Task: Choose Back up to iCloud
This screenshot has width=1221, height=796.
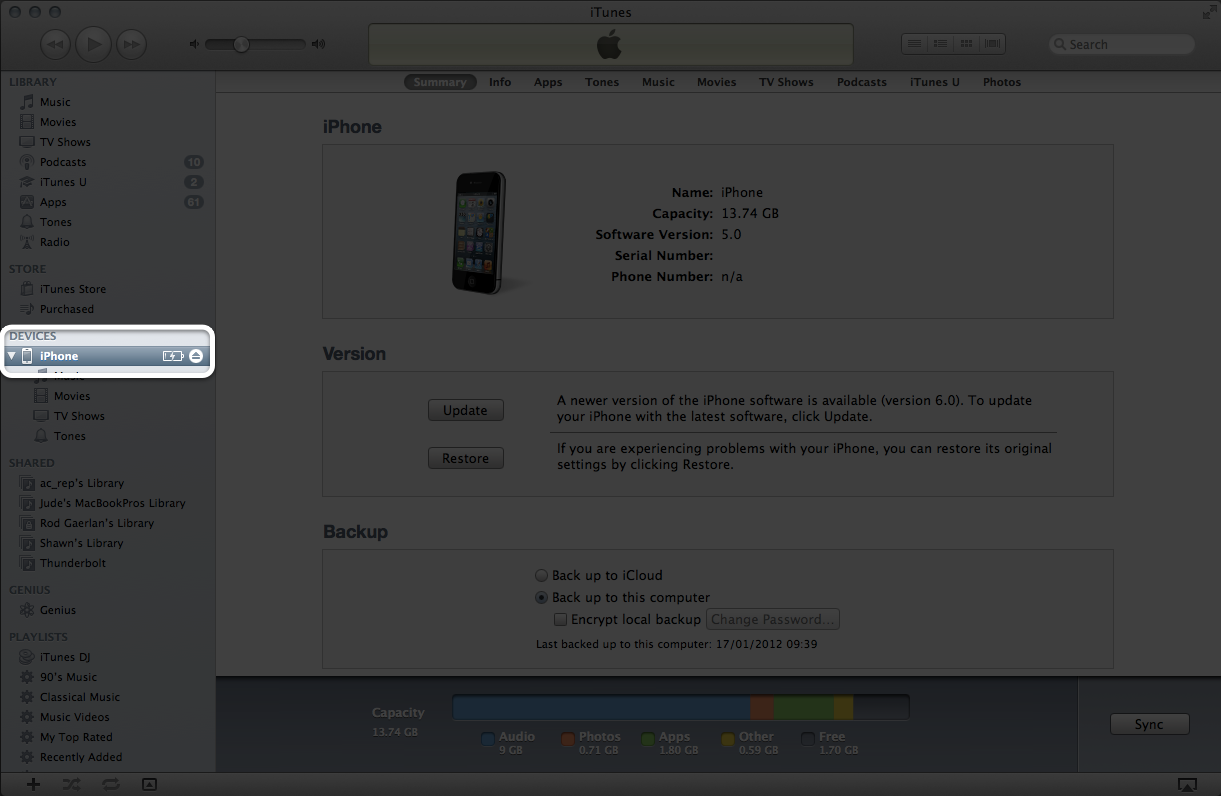Action: click(542, 576)
